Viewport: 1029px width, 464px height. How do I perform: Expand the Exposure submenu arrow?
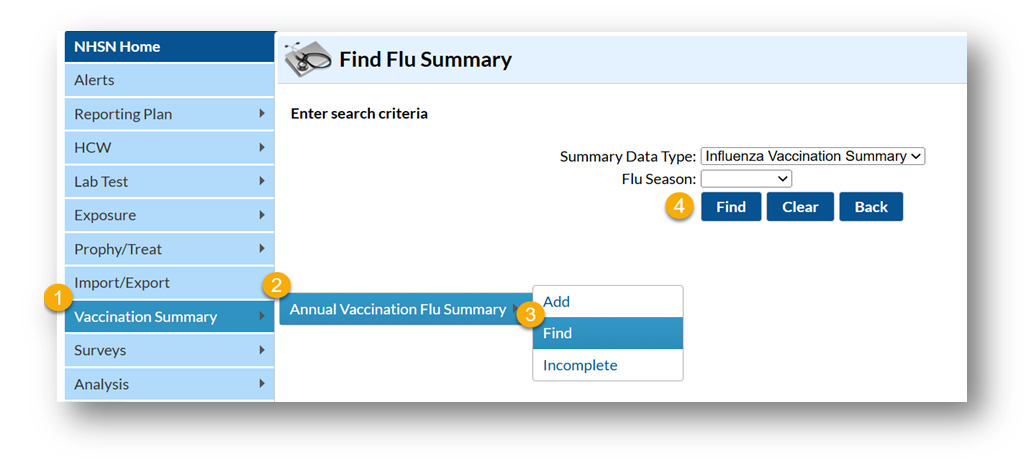[262, 214]
